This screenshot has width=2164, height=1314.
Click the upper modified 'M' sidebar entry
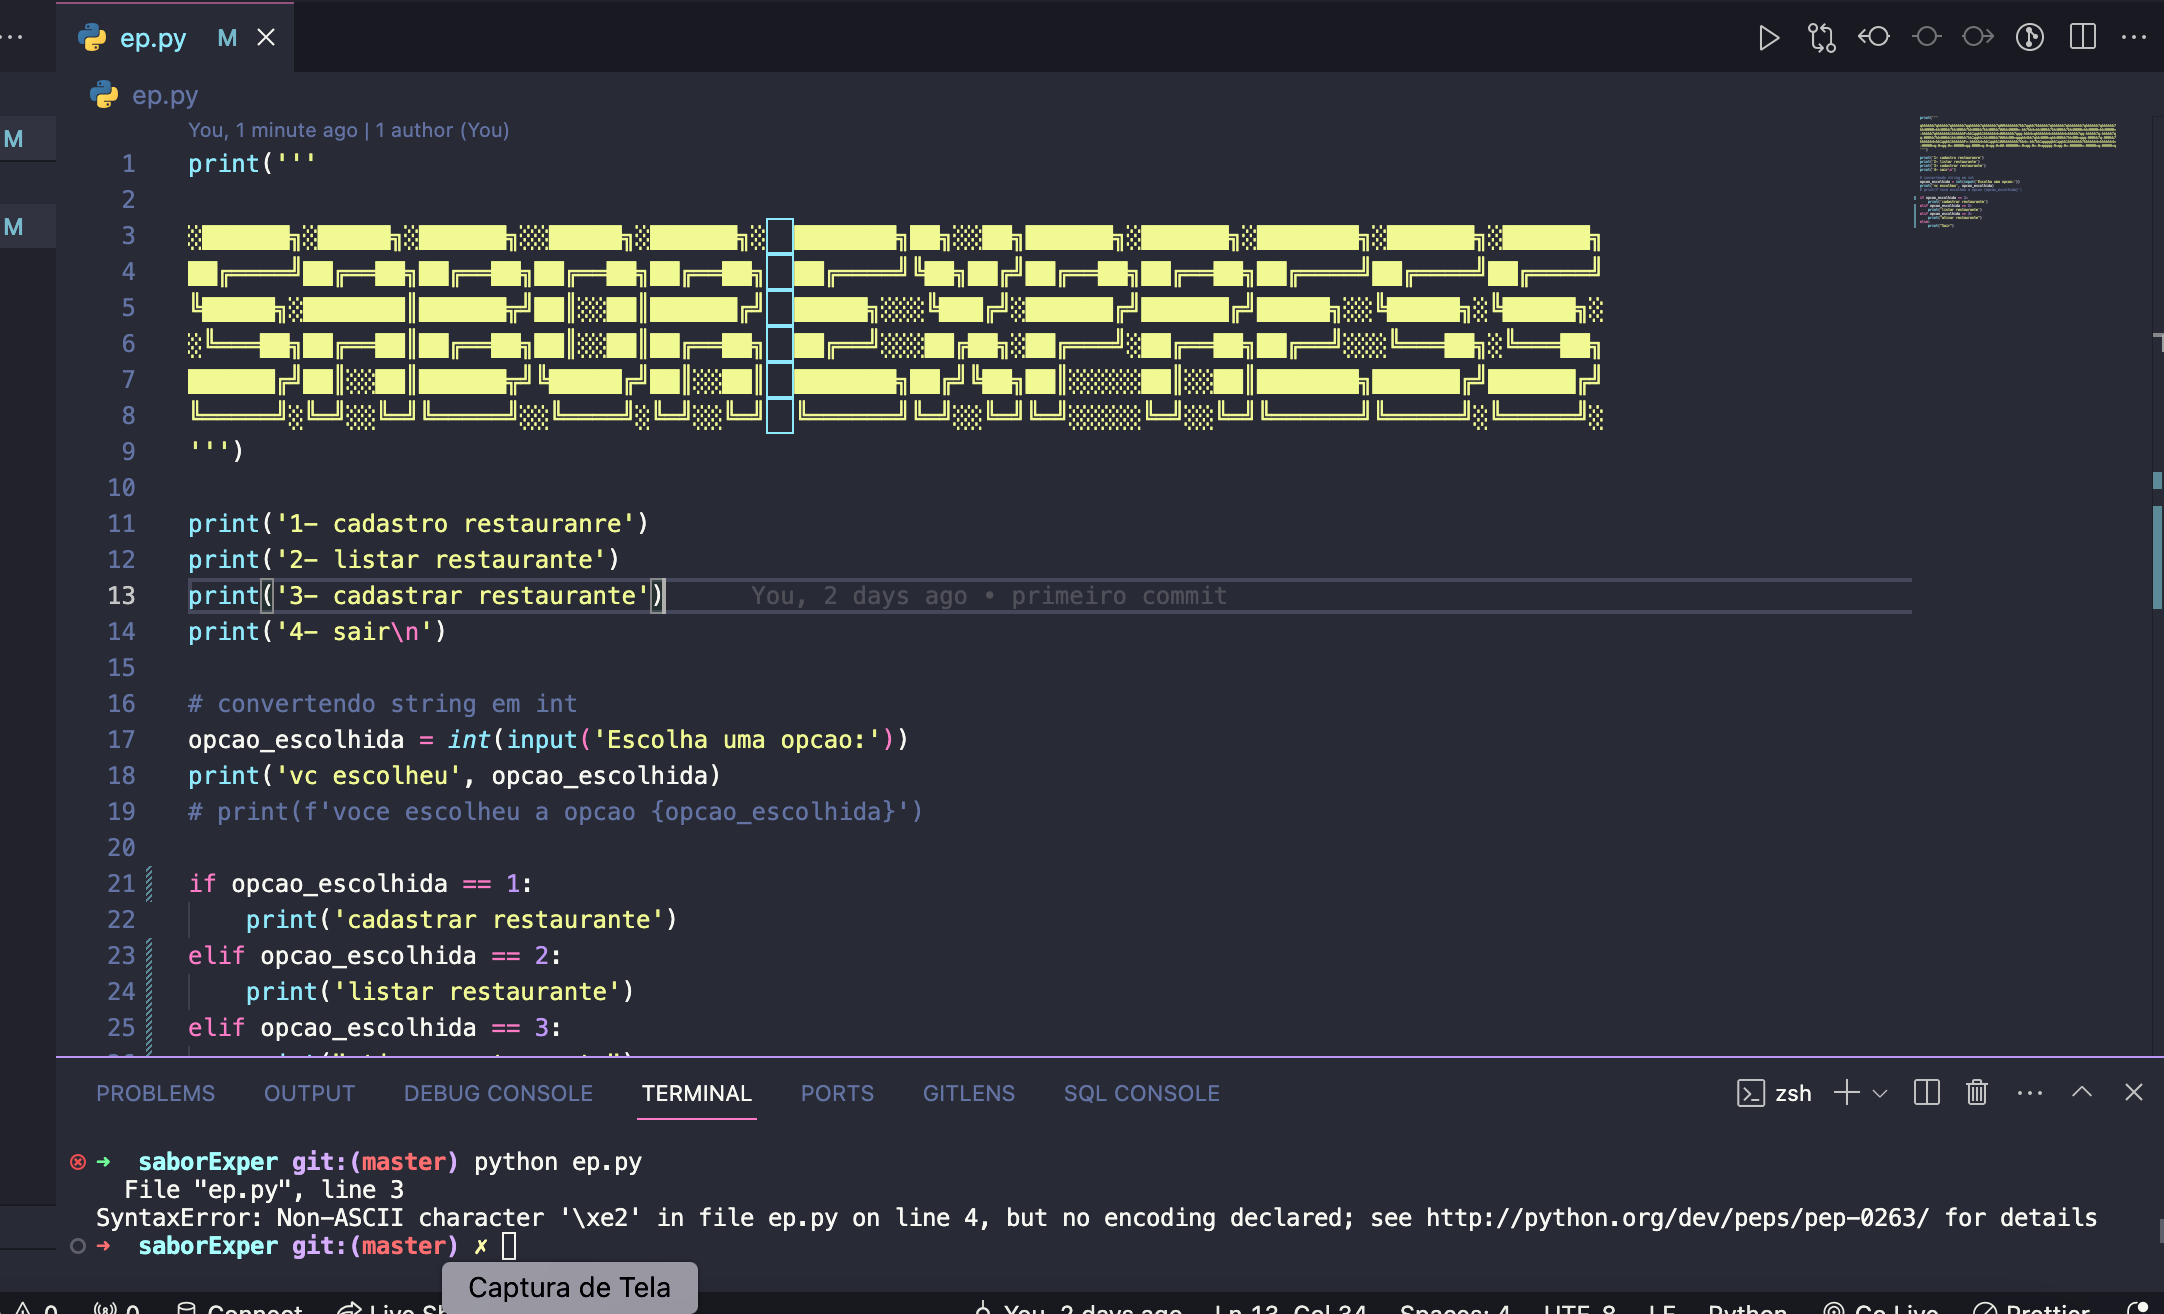pos(14,139)
